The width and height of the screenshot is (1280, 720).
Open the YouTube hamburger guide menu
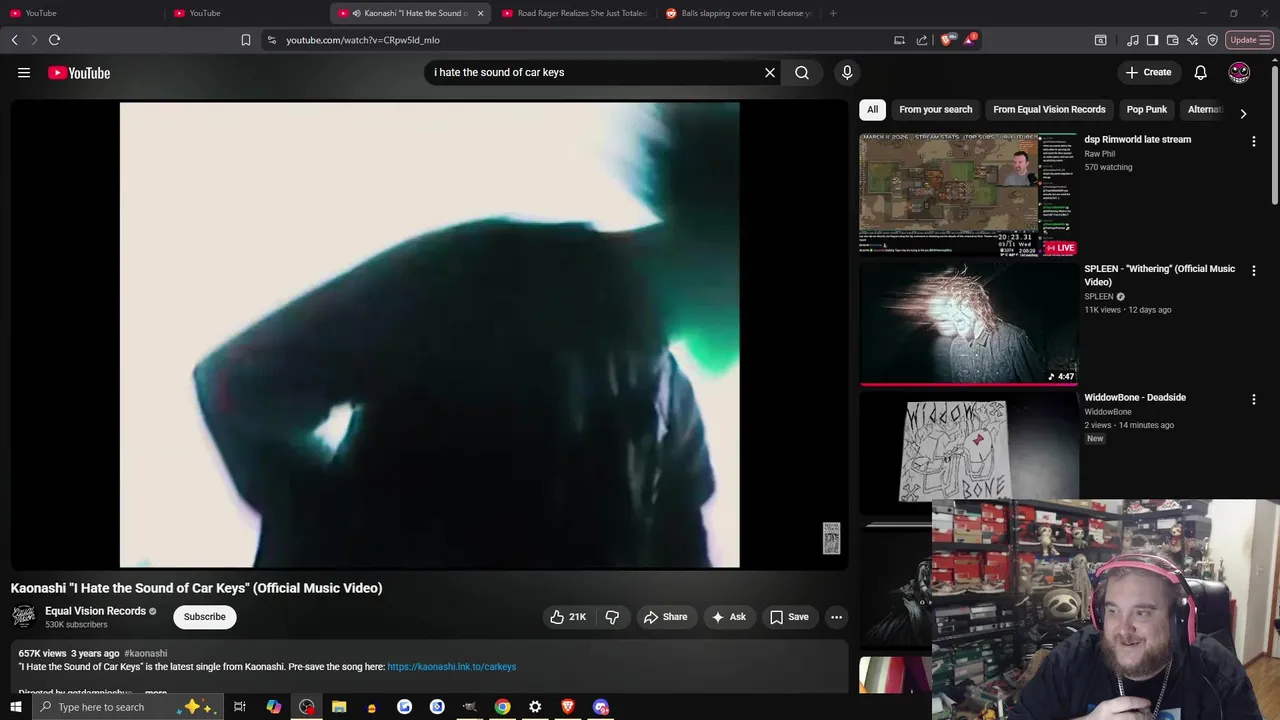[x=24, y=73]
